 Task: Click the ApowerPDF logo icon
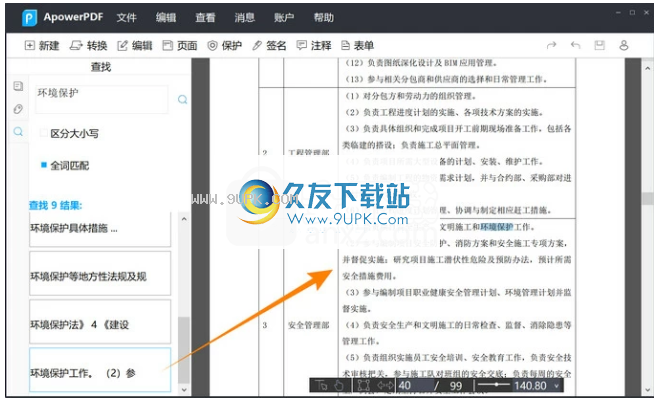pyautogui.click(x=29, y=18)
